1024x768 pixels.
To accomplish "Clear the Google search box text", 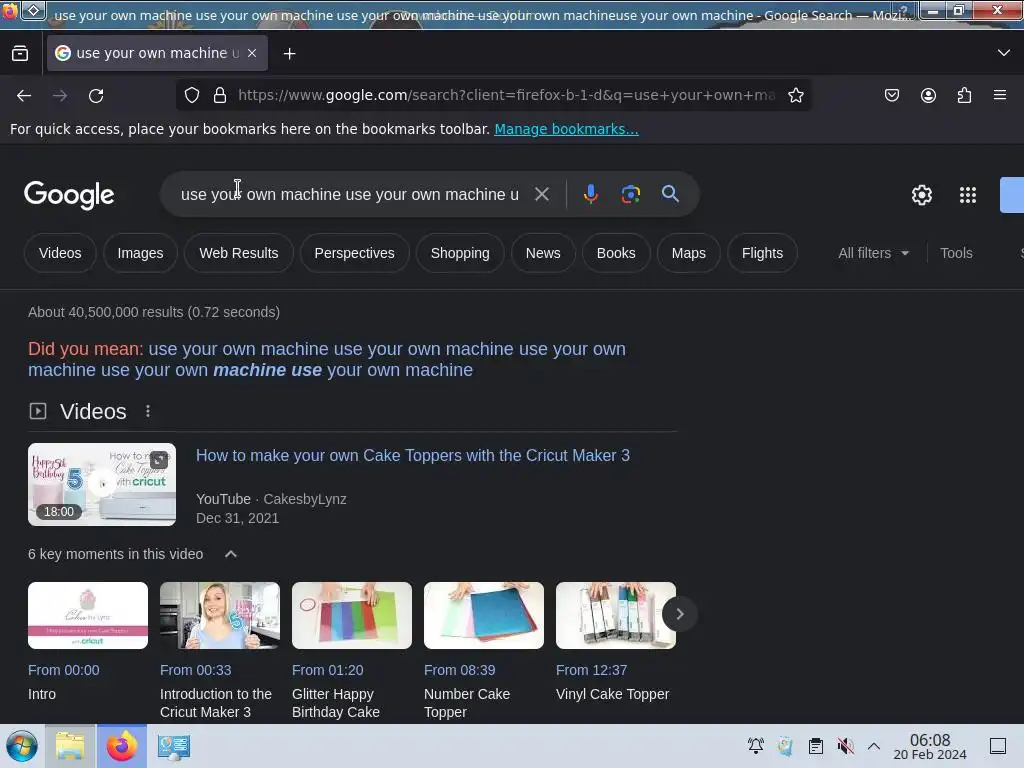I will 541,194.
